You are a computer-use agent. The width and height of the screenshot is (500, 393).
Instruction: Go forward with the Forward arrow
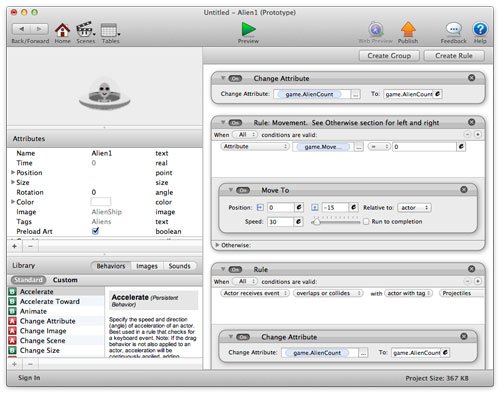click(x=39, y=29)
